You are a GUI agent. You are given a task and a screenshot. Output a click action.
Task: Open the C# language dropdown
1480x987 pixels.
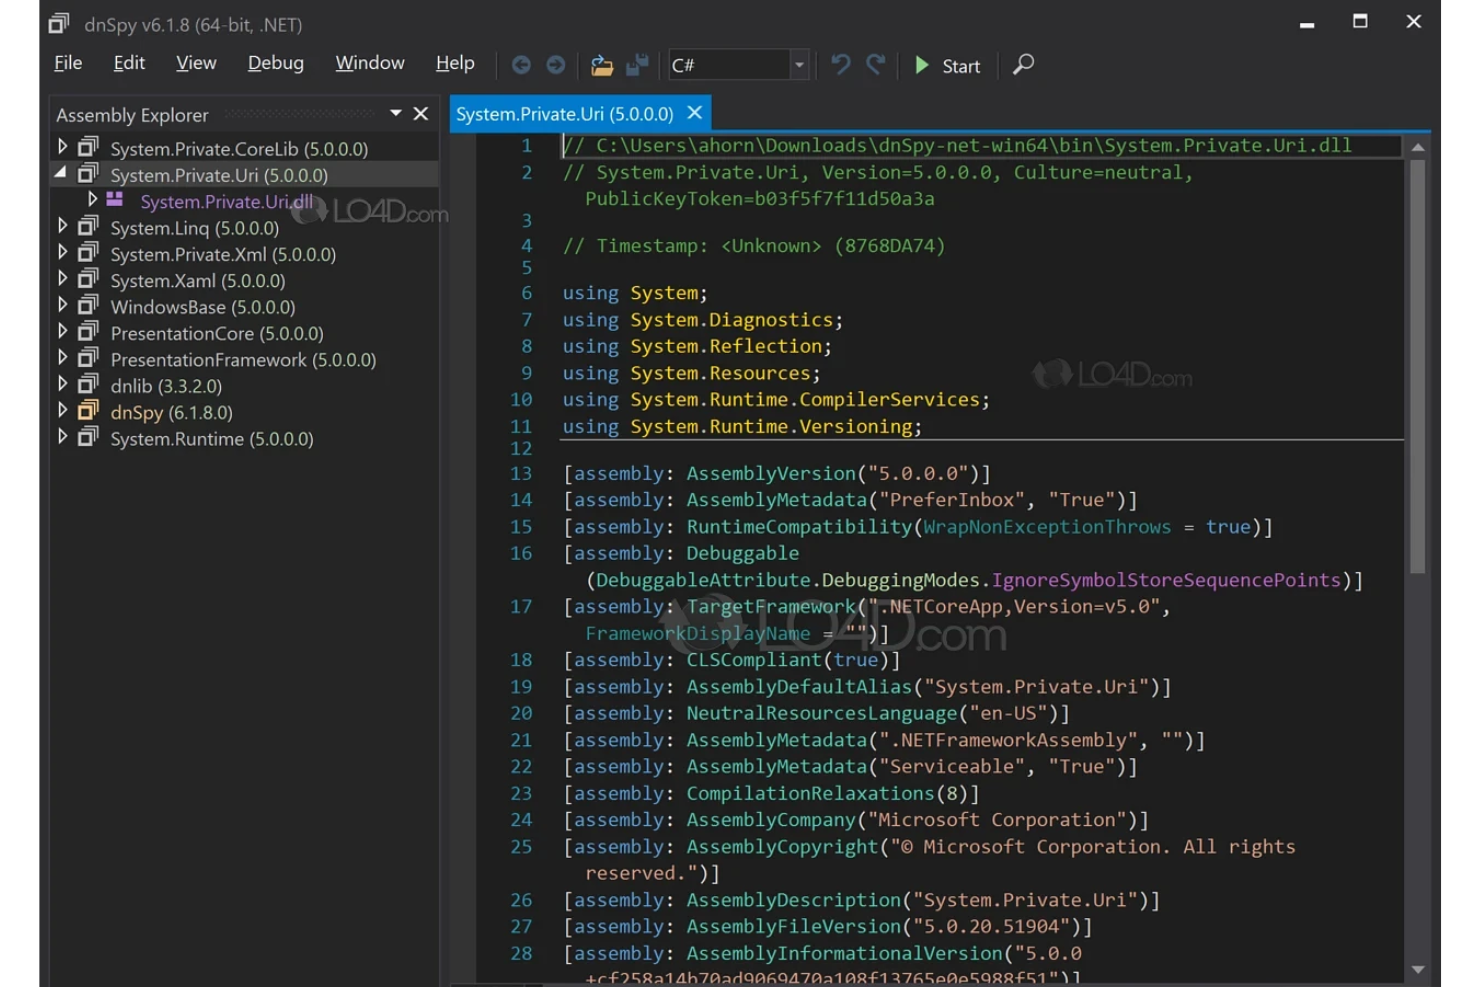799,65
